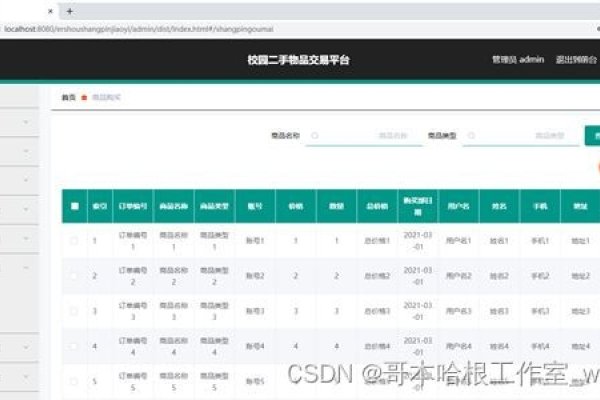Click the 账号 column header
This screenshot has width=600, height=400.
click(x=255, y=206)
